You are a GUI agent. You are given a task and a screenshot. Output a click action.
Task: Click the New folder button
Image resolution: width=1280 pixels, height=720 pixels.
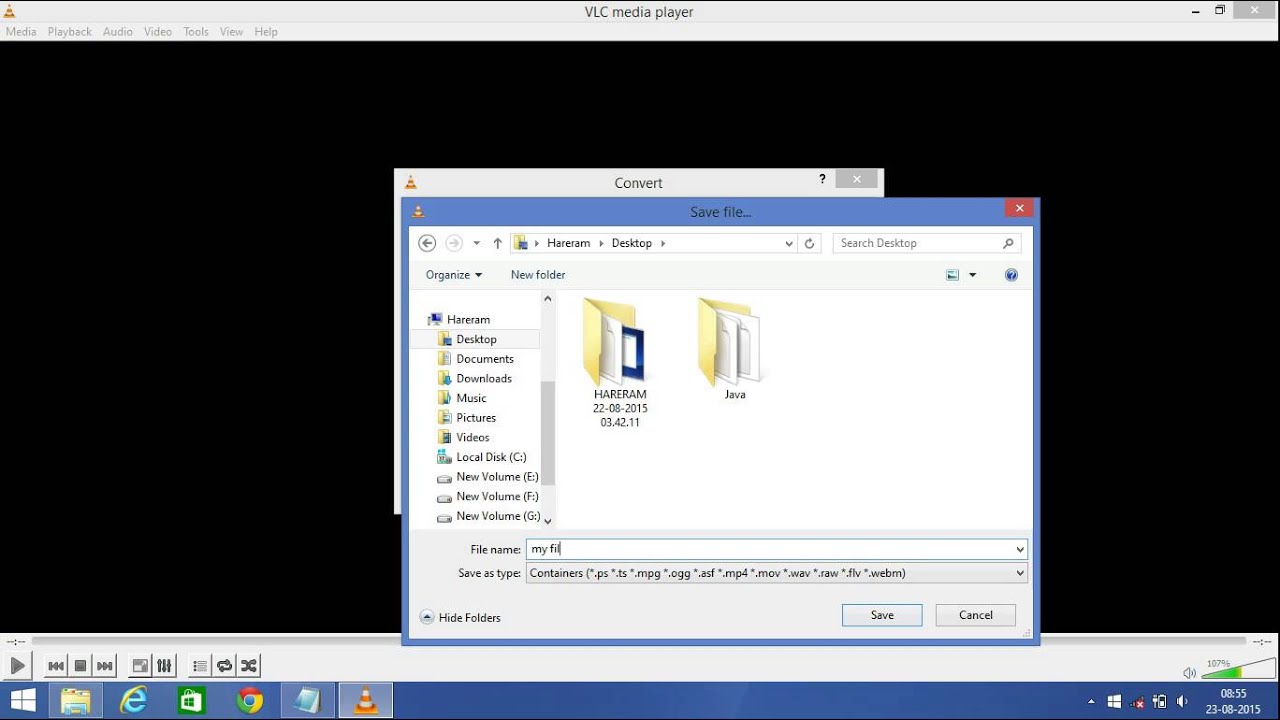pos(538,275)
